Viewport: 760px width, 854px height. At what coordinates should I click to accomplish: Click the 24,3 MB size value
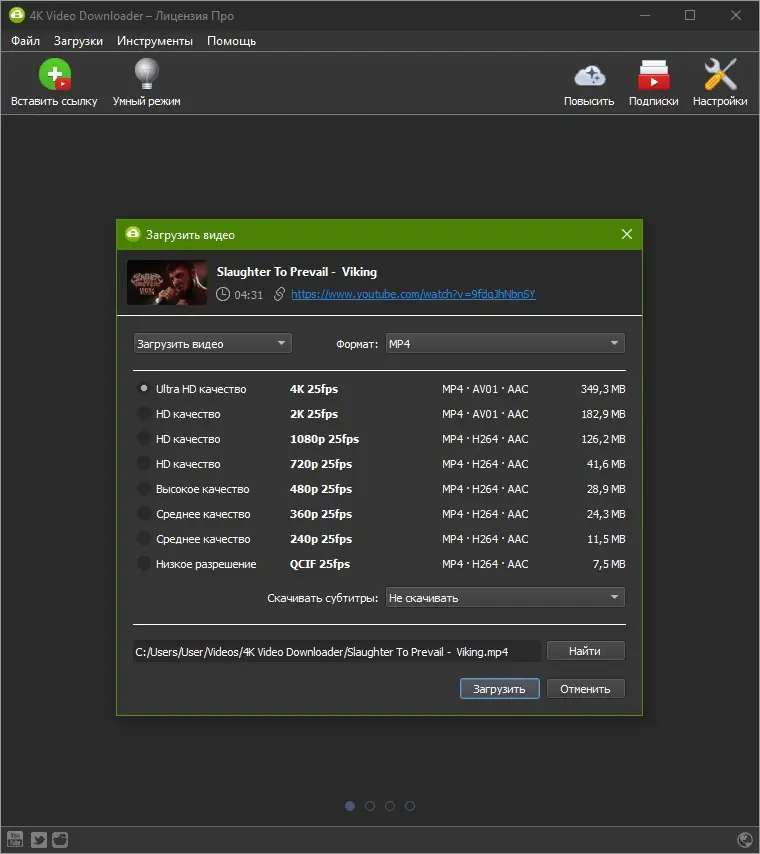click(x=606, y=514)
